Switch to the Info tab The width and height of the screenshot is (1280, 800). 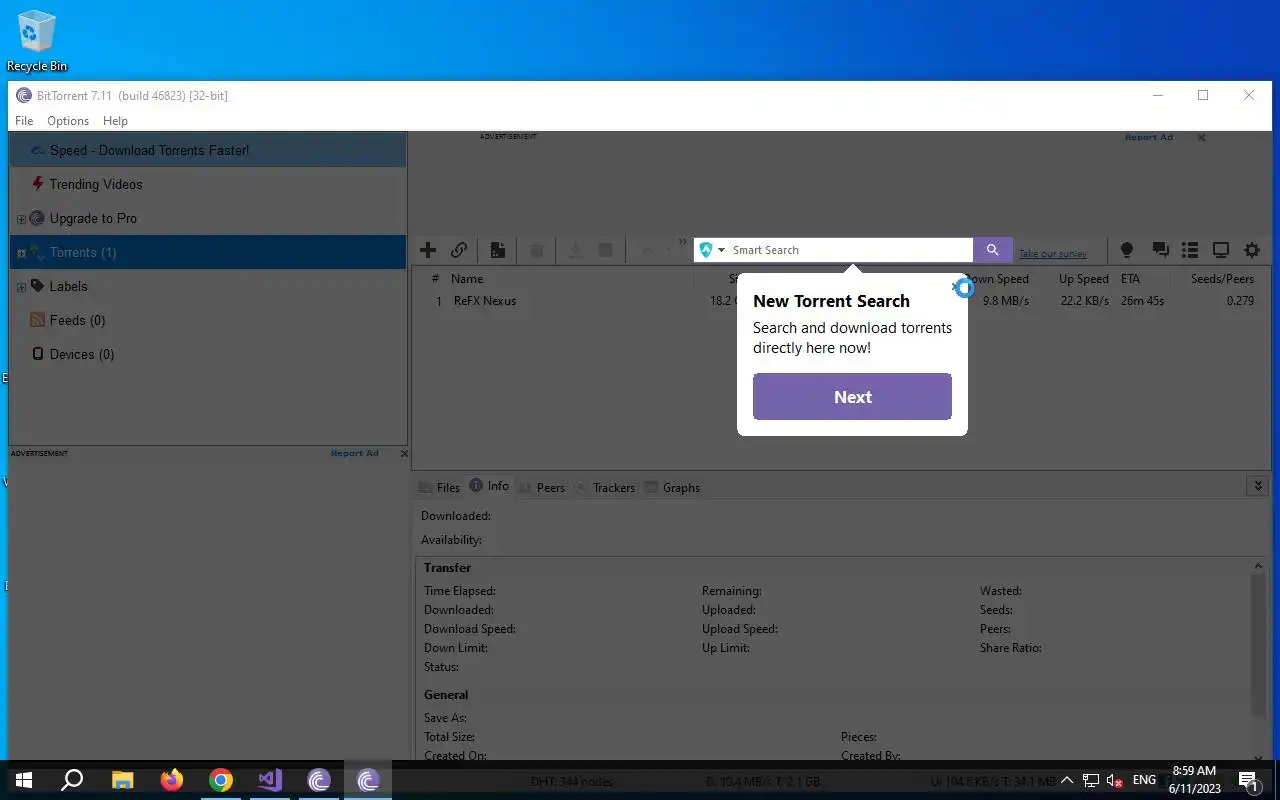pos(489,486)
